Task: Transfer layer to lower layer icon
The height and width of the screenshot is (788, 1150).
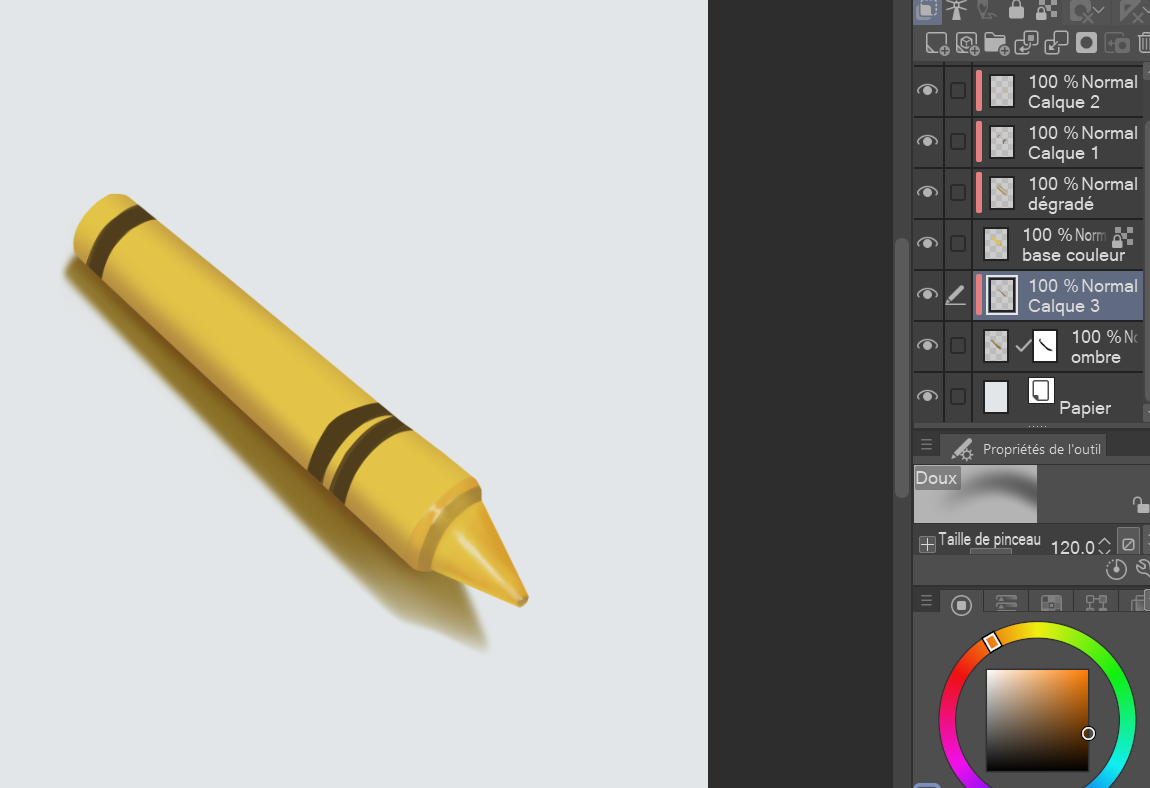Action: (x=1026, y=43)
